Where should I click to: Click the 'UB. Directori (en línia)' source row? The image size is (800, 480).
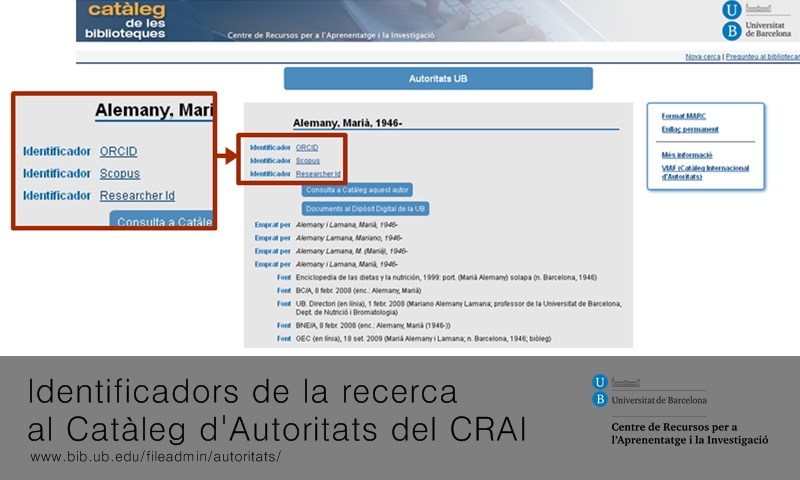[459, 308]
